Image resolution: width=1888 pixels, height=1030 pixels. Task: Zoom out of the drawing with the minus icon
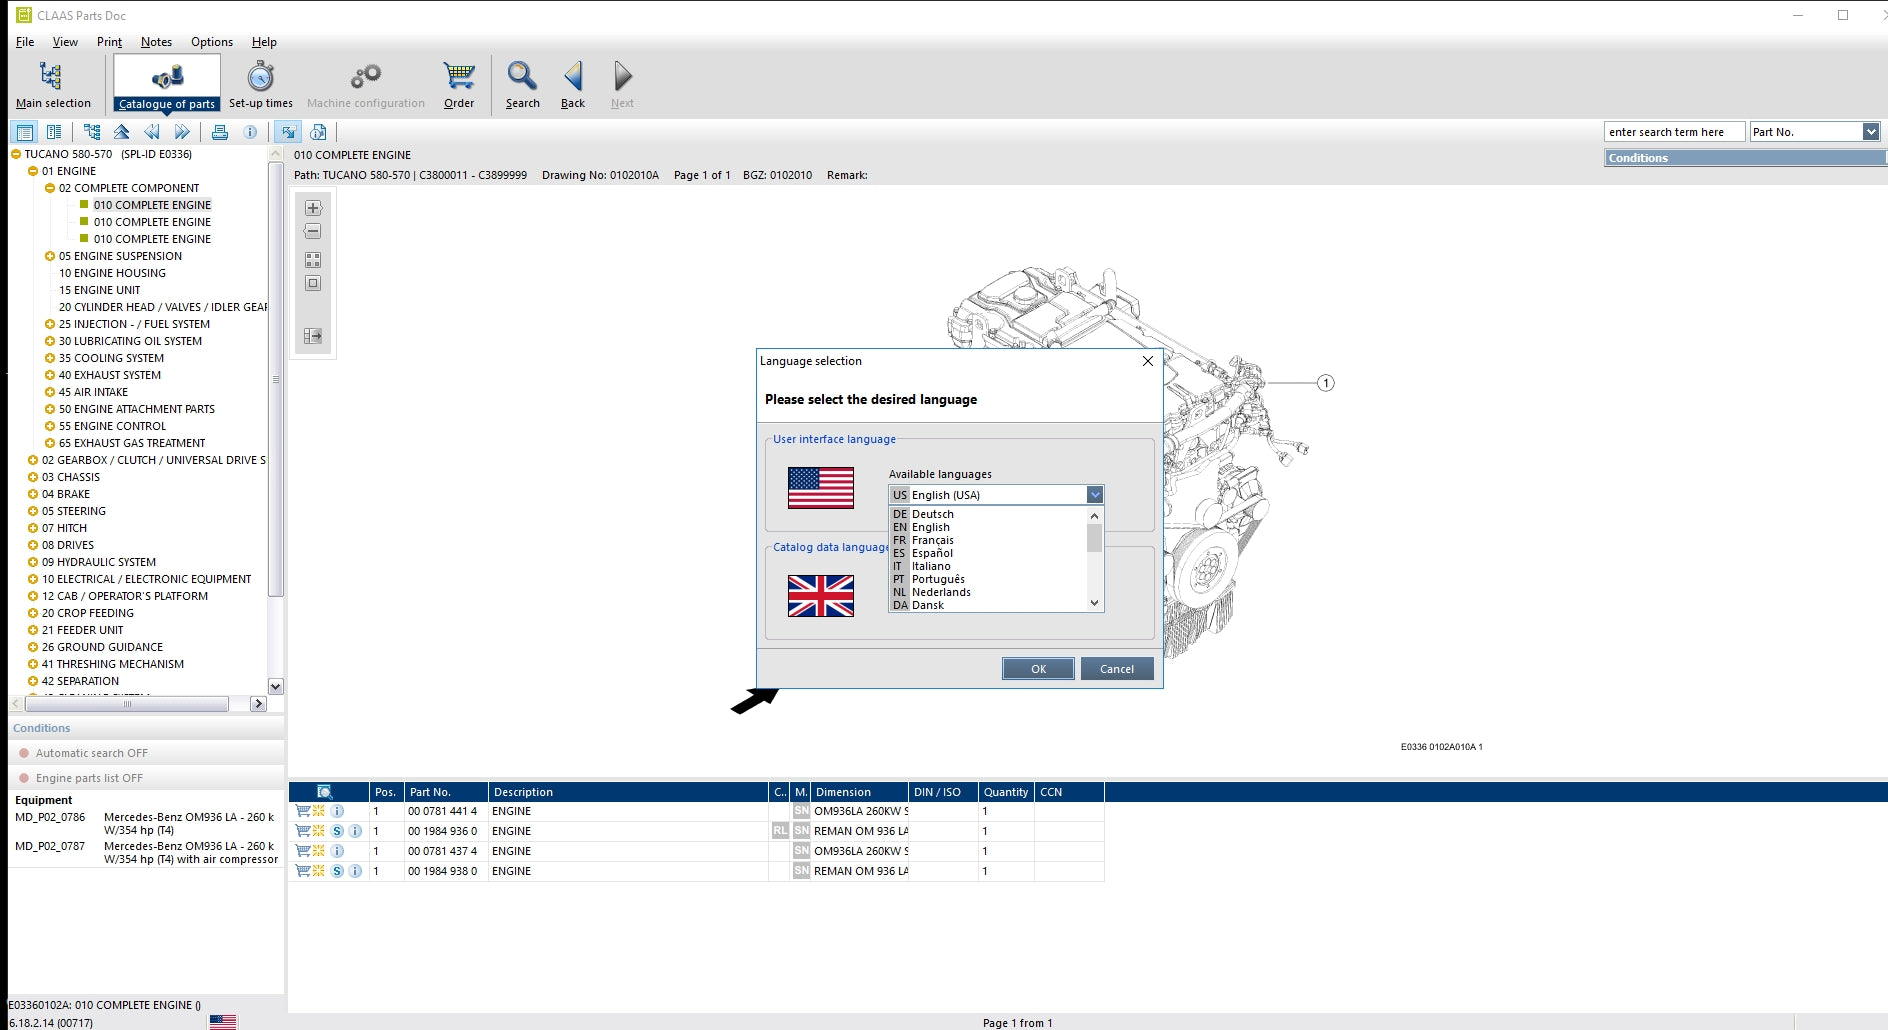click(x=313, y=232)
